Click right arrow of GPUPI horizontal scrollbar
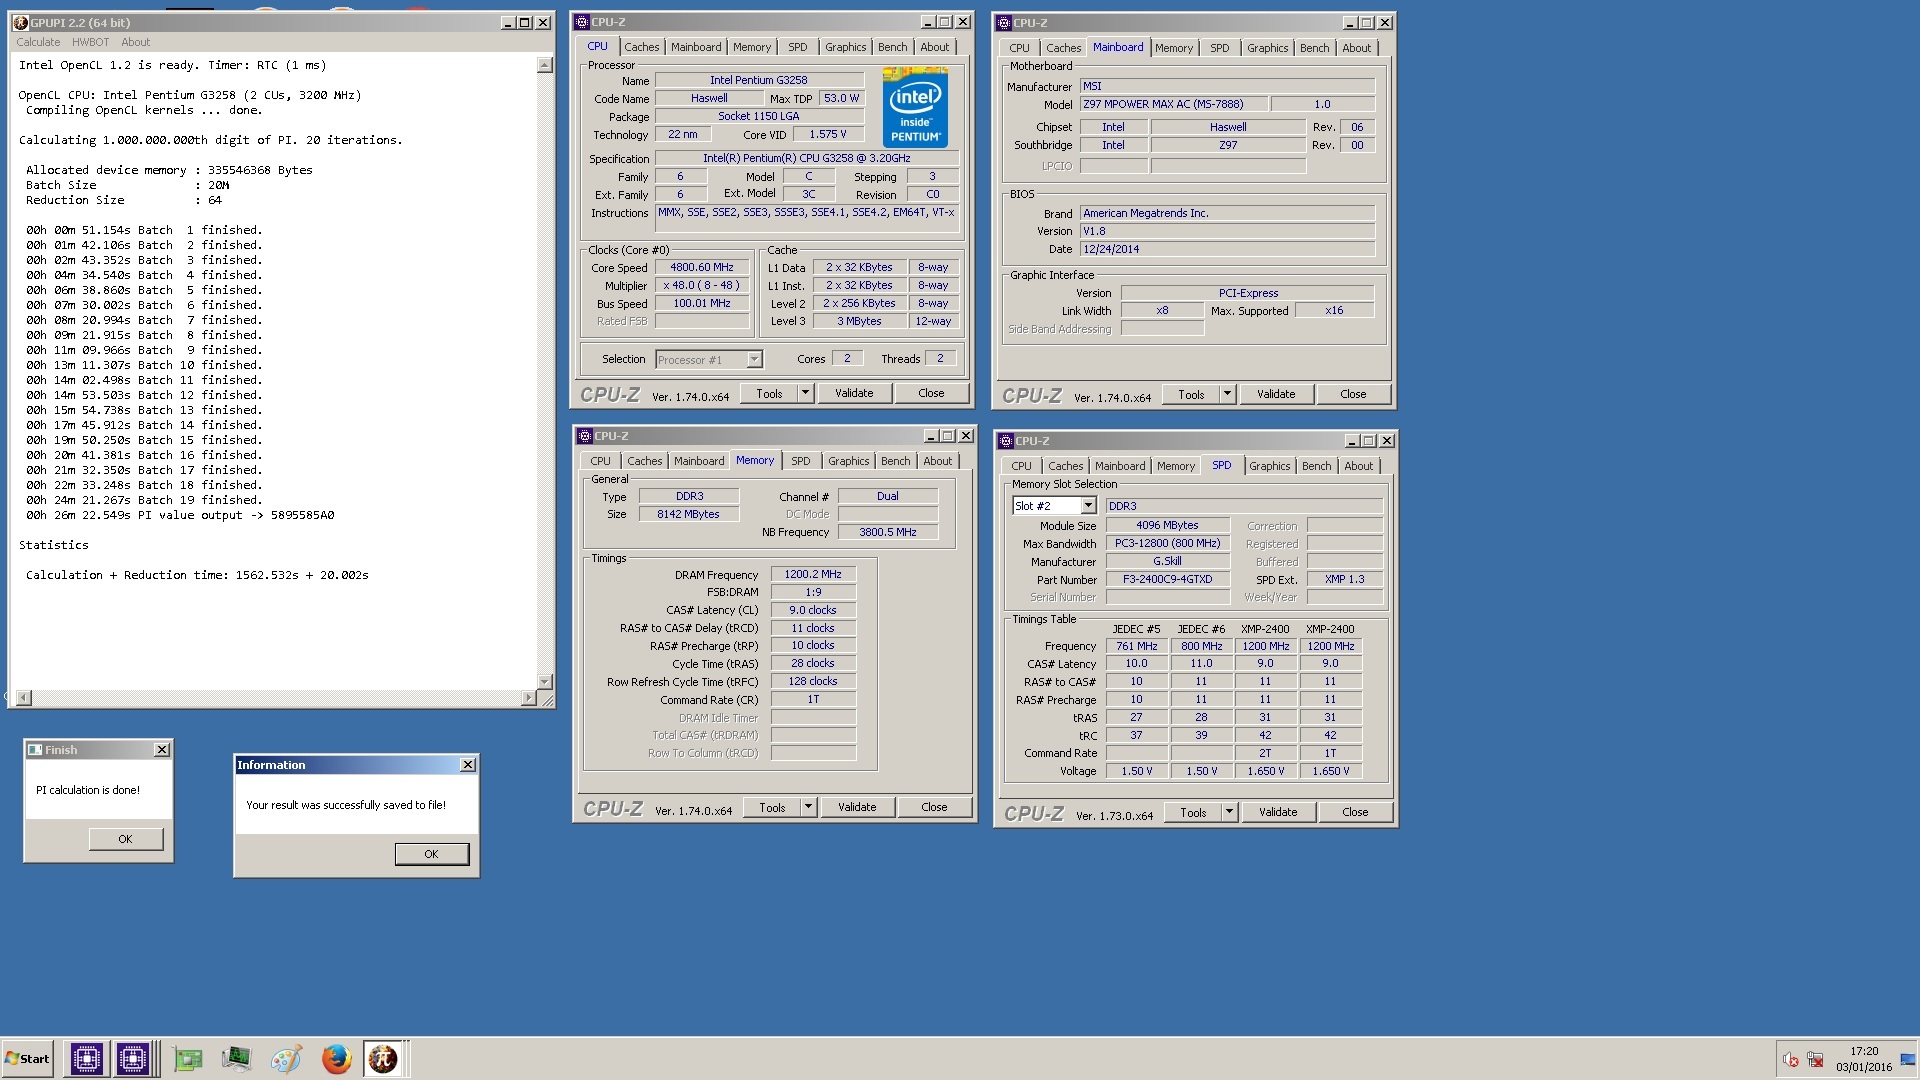 pyautogui.click(x=529, y=698)
